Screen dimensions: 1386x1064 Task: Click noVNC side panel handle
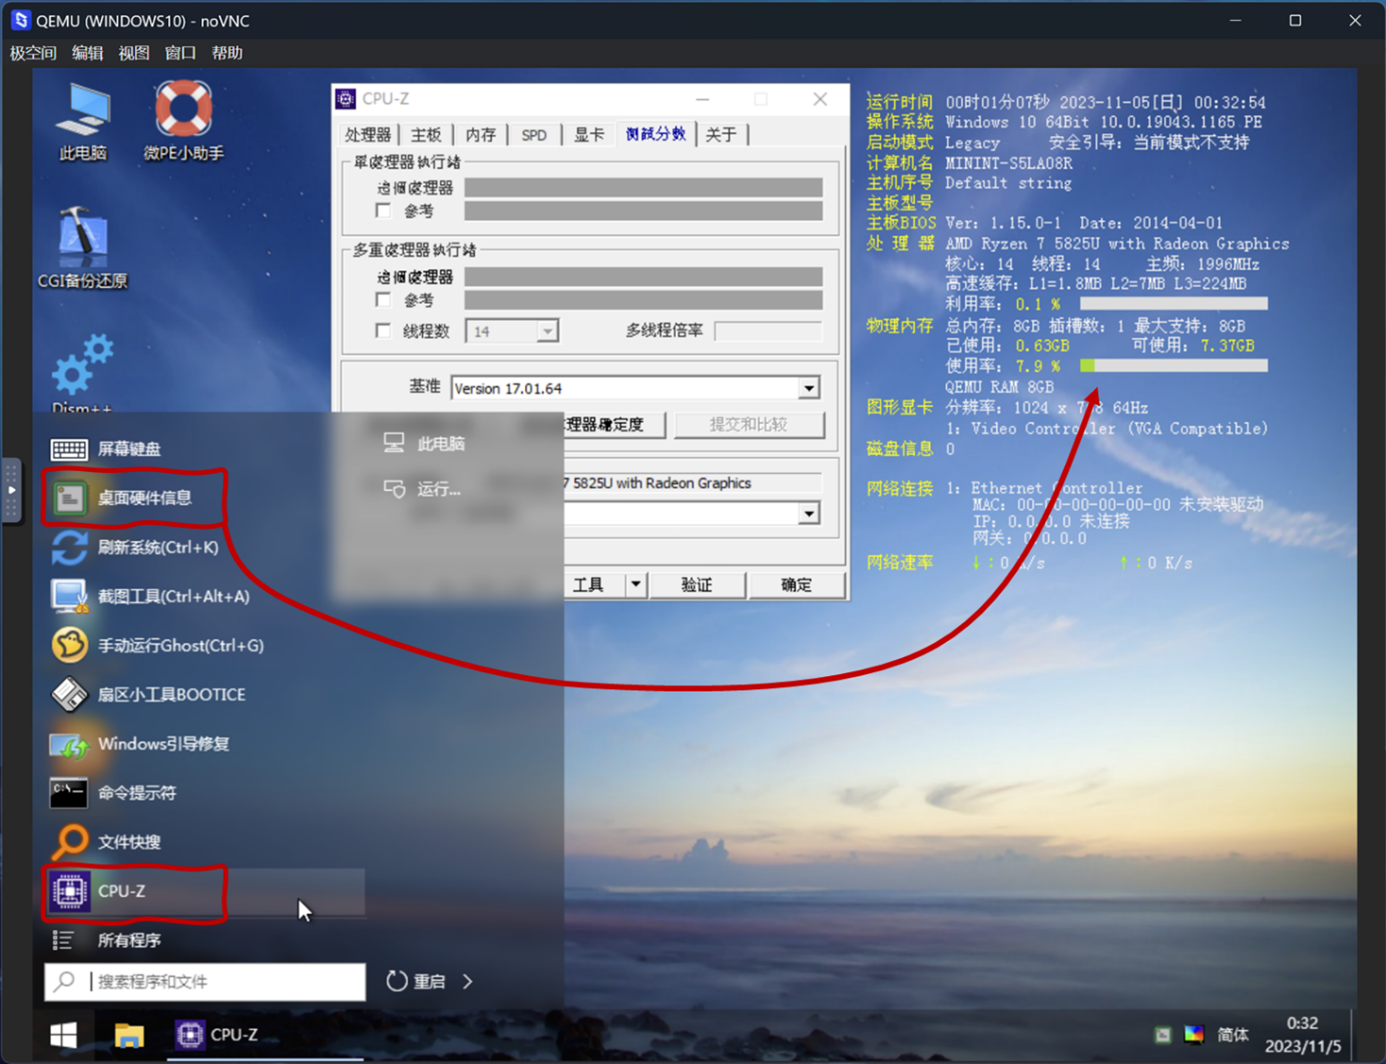click(x=11, y=490)
